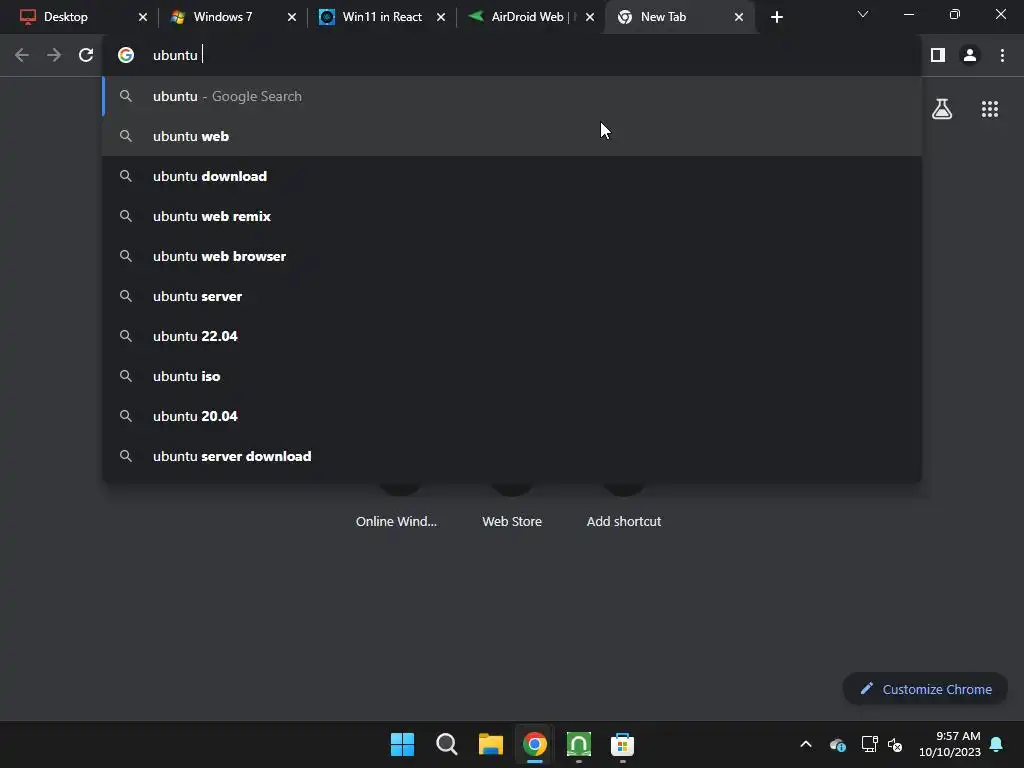Viewport: 1024px width, 768px height.
Task: Click the Google logo in address bar
Action: click(x=126, y=56)
